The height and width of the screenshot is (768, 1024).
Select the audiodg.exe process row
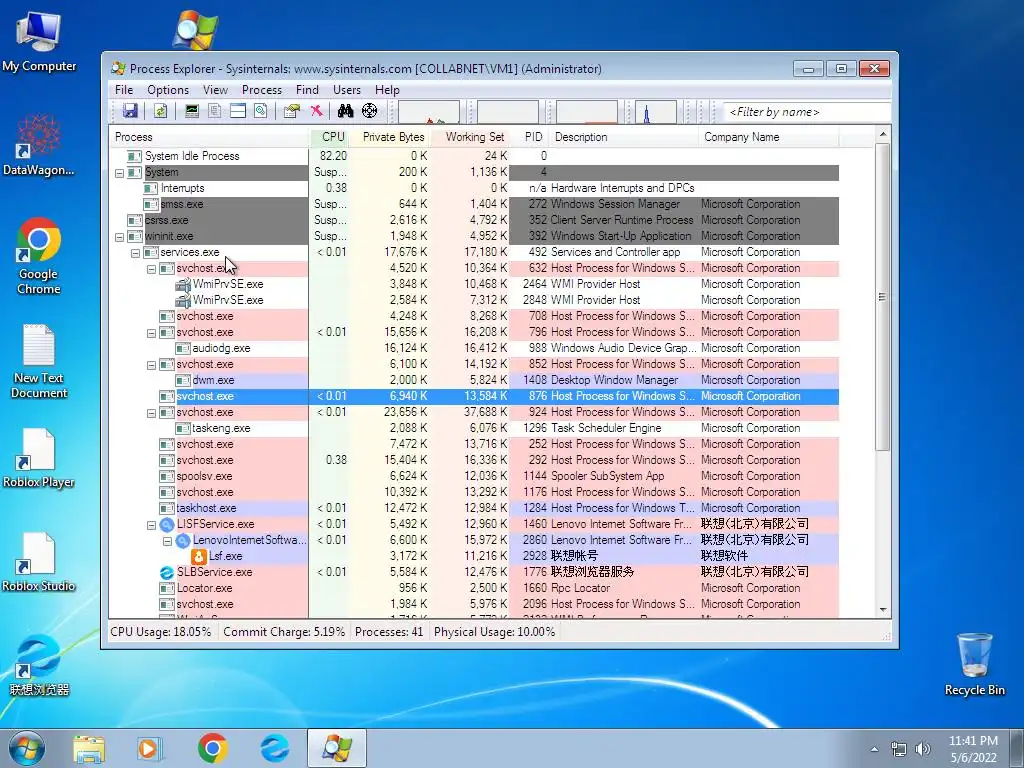(x=473, y=348)
